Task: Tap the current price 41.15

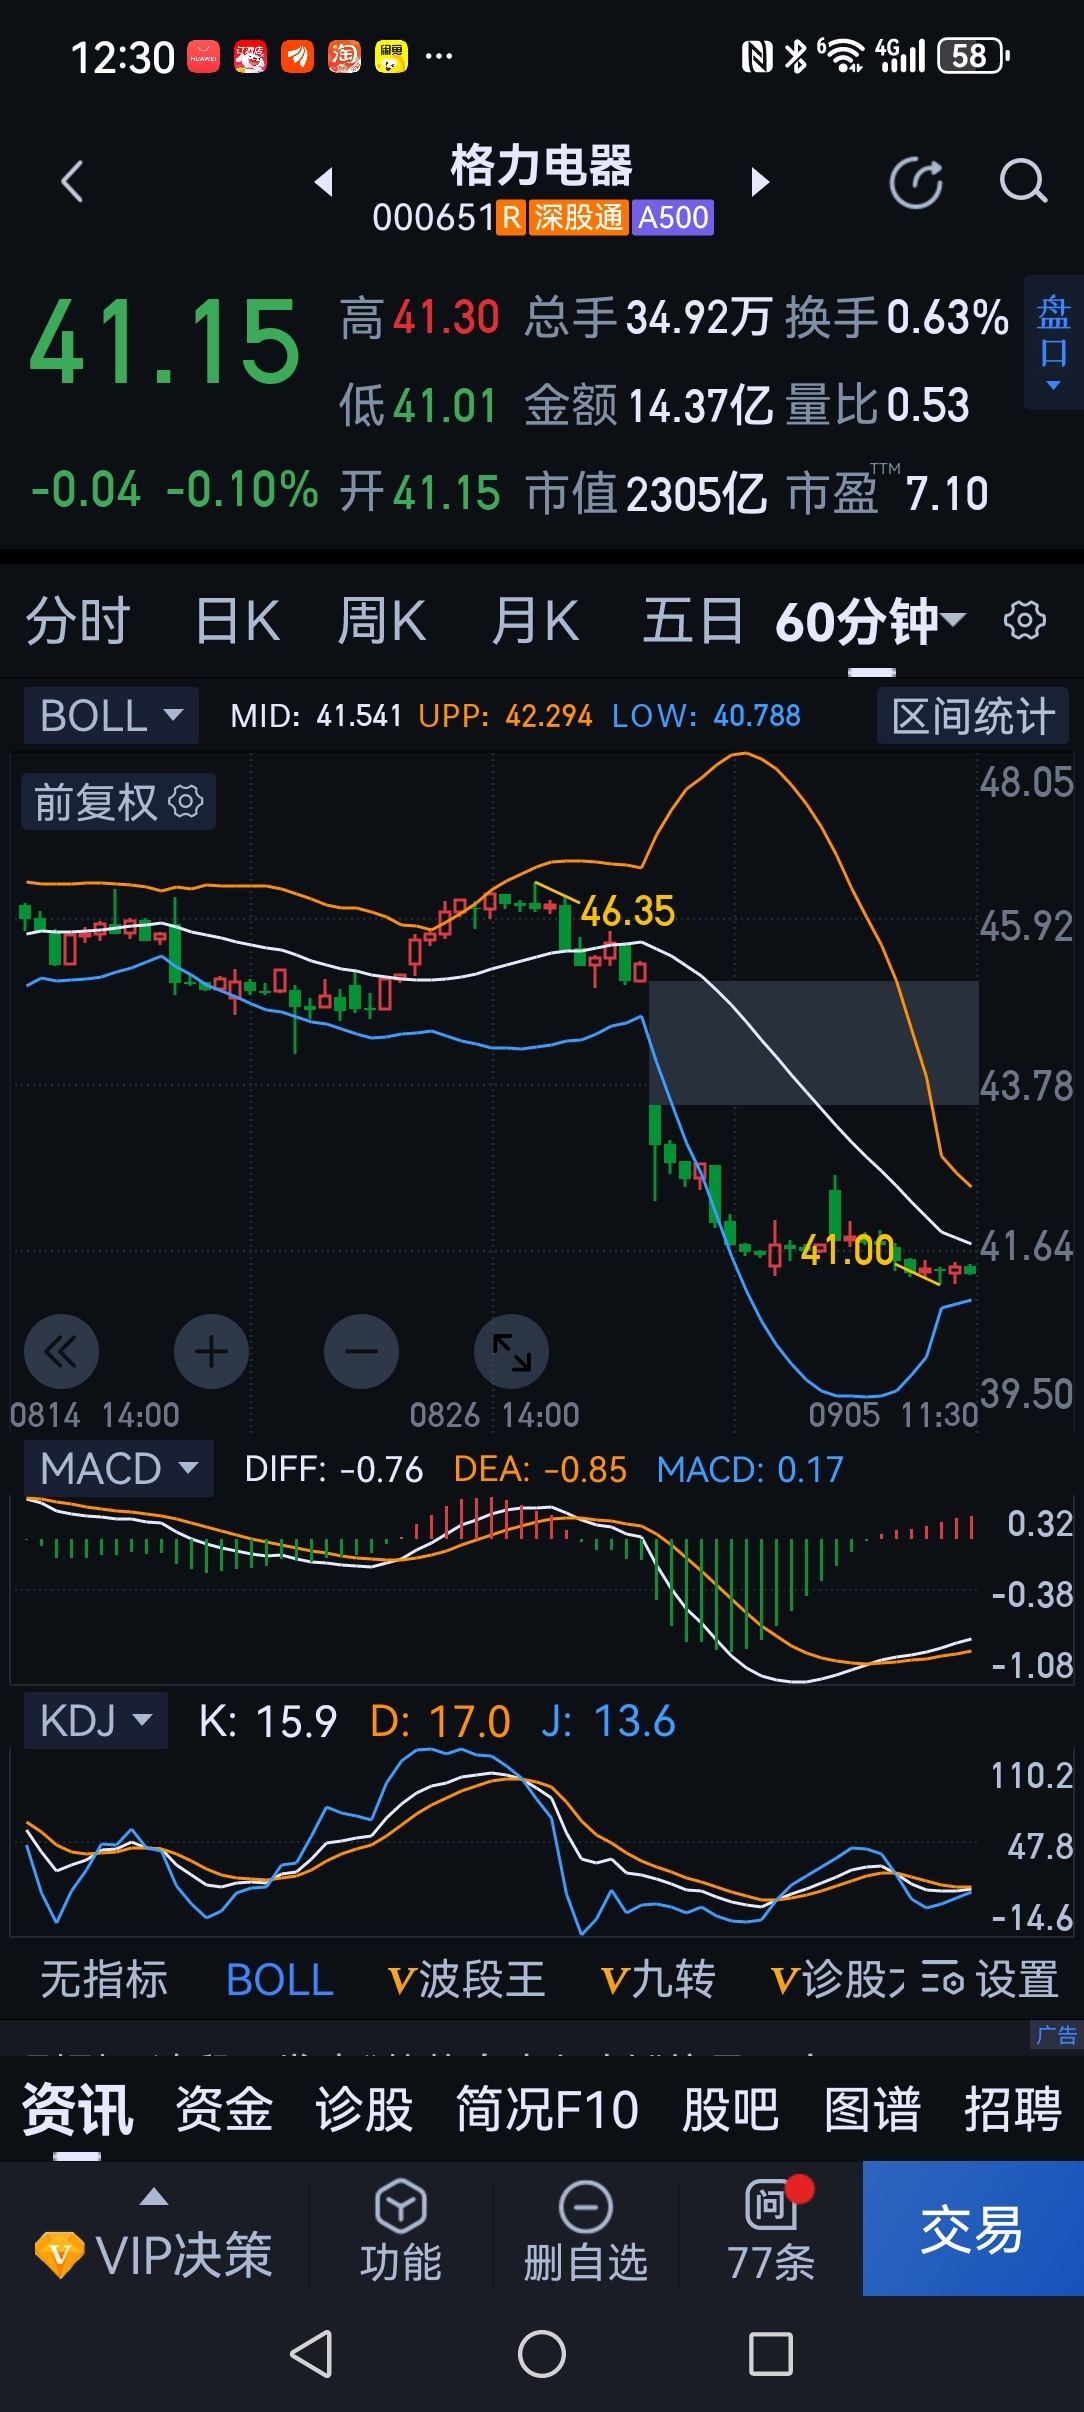Action: [165, 343]
